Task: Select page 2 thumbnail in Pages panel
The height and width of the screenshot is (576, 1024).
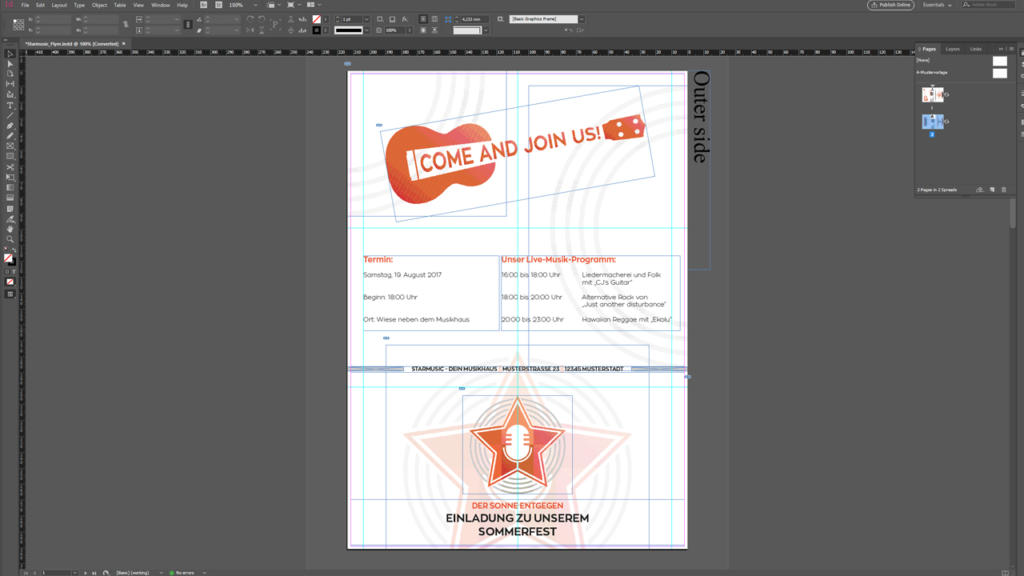Action: click(932, 121)
